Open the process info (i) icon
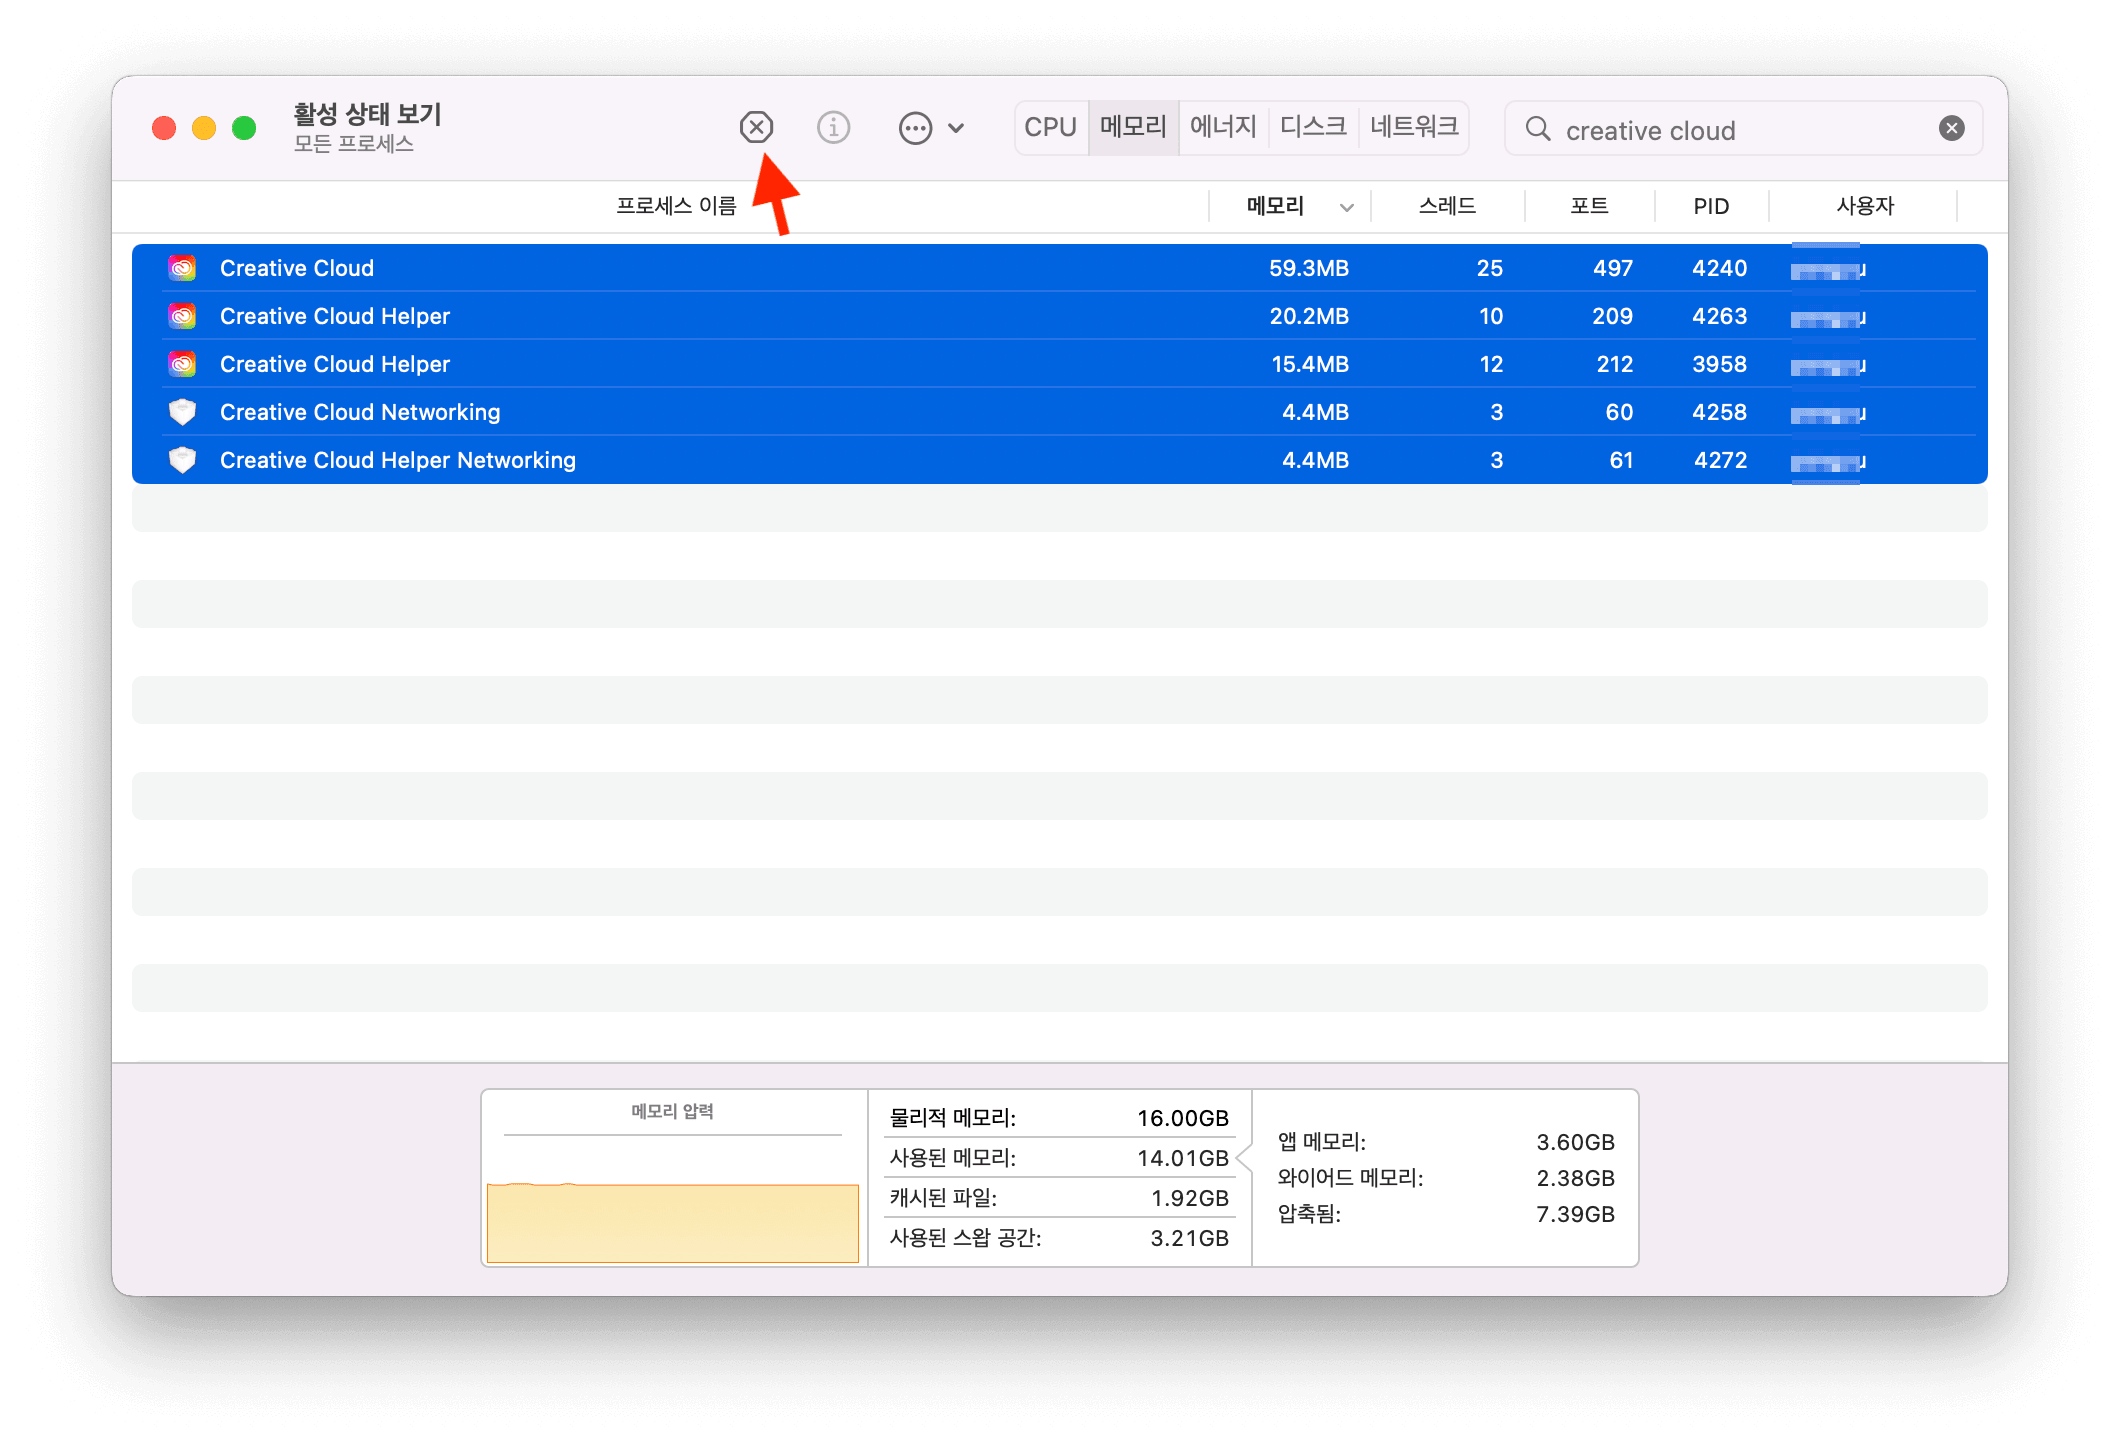 pyautogui.click(x=833, y=127)
